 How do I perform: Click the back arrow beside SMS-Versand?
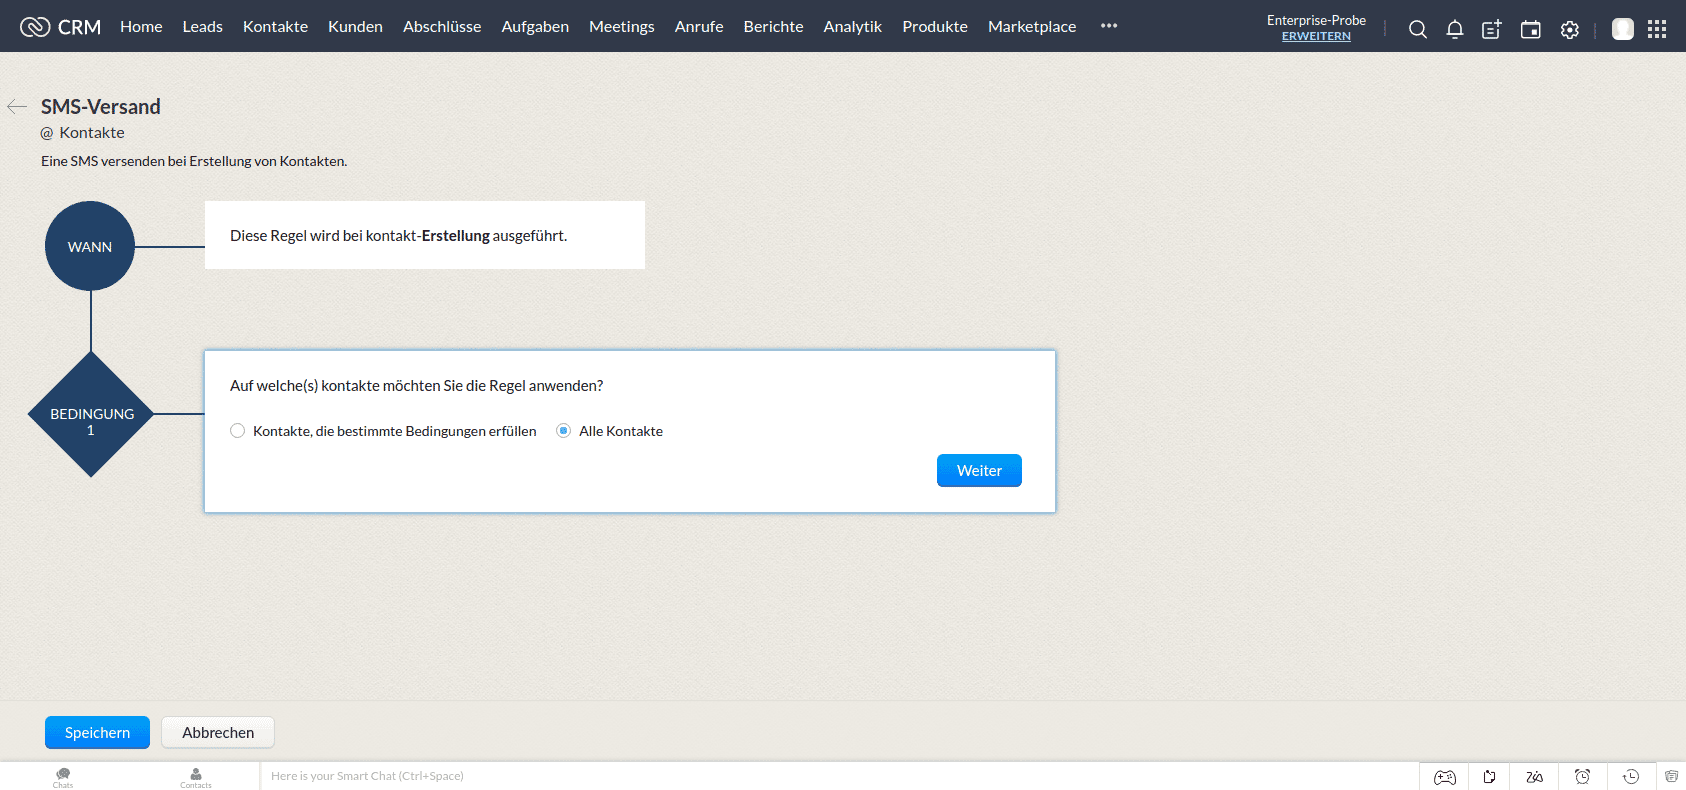(x=17, y=106)
